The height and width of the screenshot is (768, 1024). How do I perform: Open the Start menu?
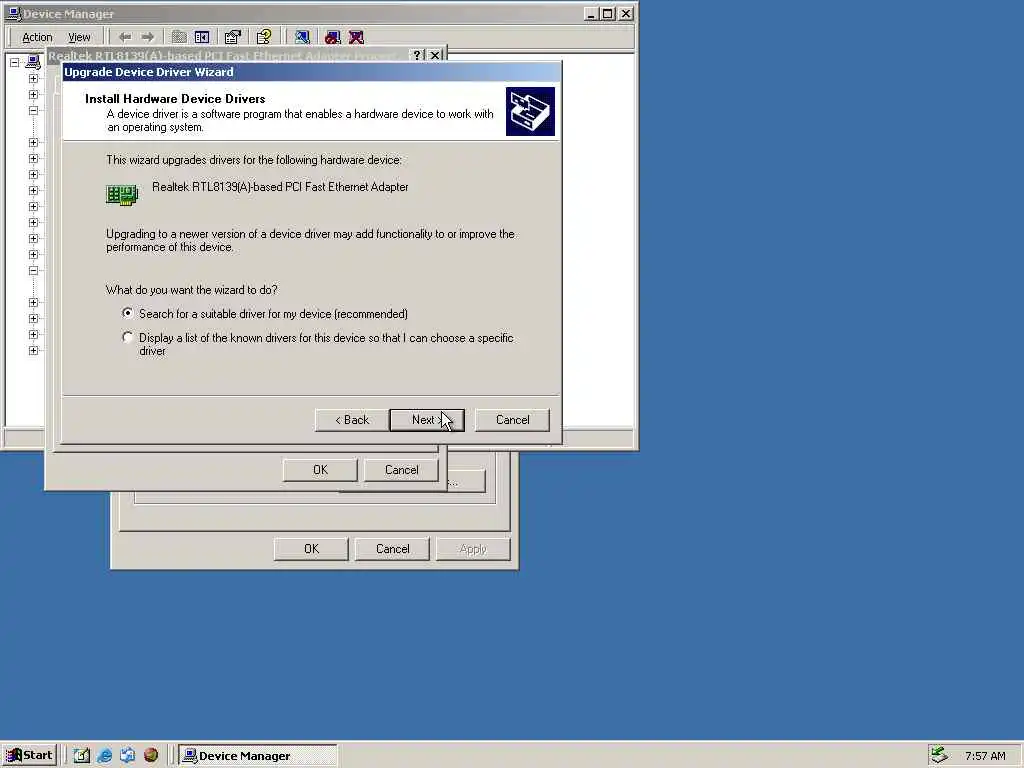(30, 755)
